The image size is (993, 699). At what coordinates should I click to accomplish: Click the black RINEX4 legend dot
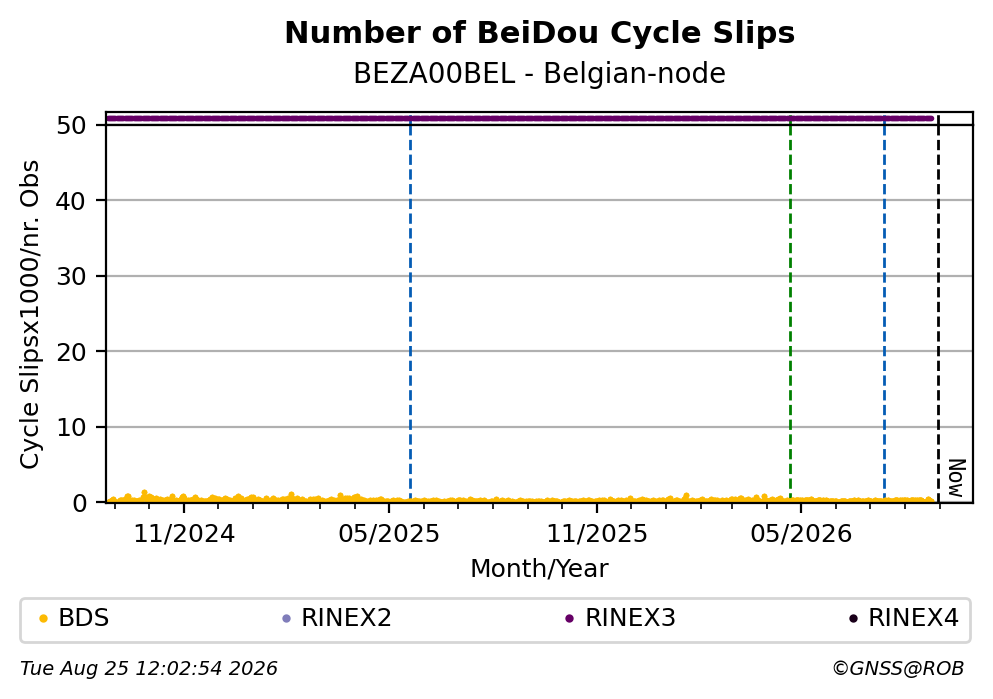pos(853,619)
